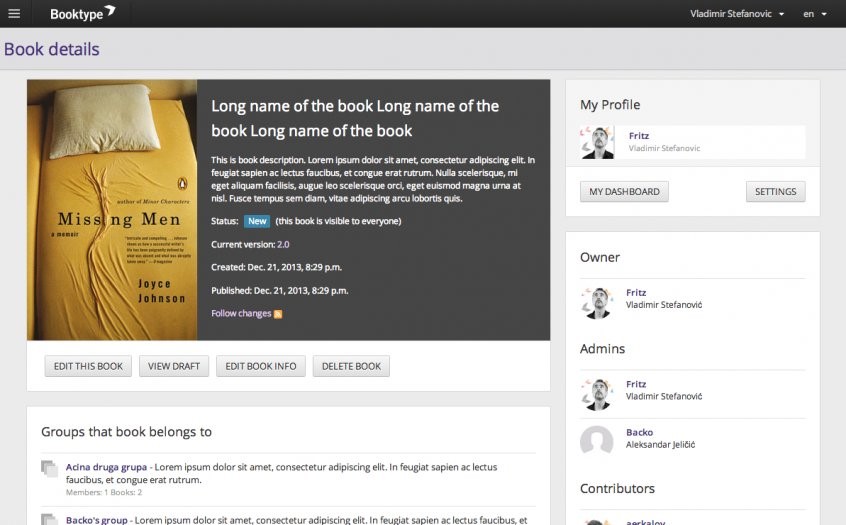Open Edit Book Info
846x525 pixels.
[x=260, y=366]
